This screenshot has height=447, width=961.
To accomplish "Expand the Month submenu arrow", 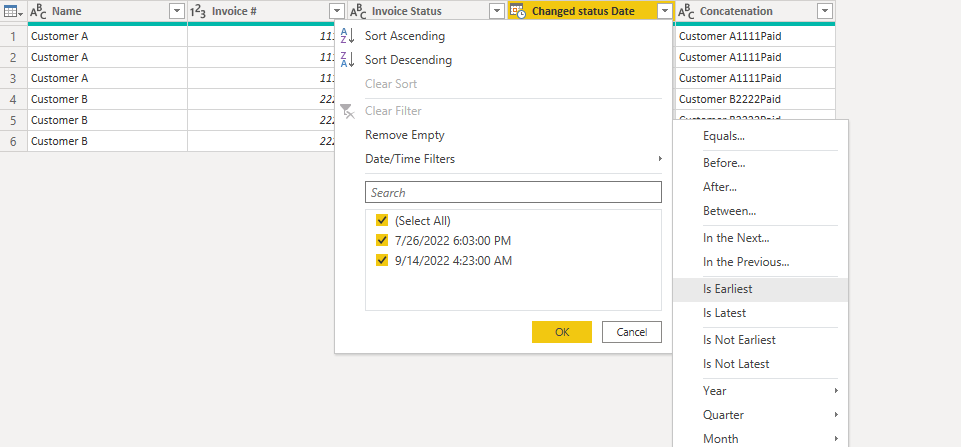I will point(837,439).
